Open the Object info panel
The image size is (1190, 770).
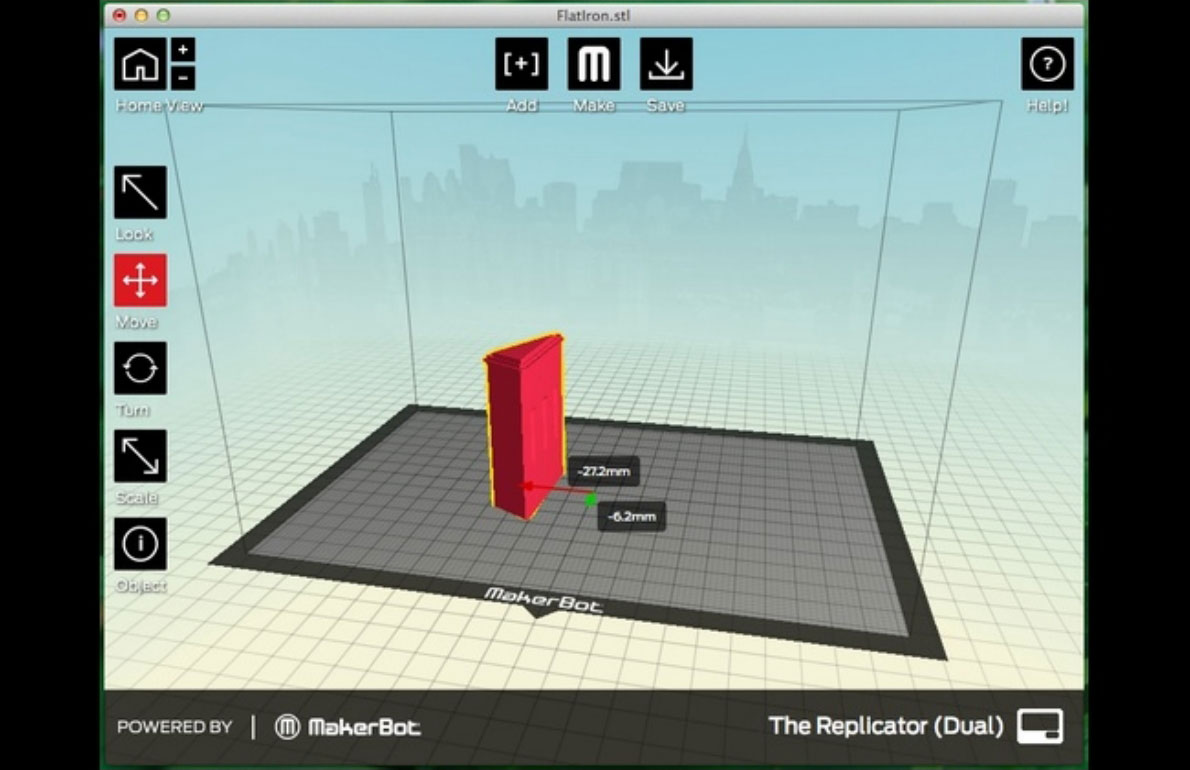(140, 544)
